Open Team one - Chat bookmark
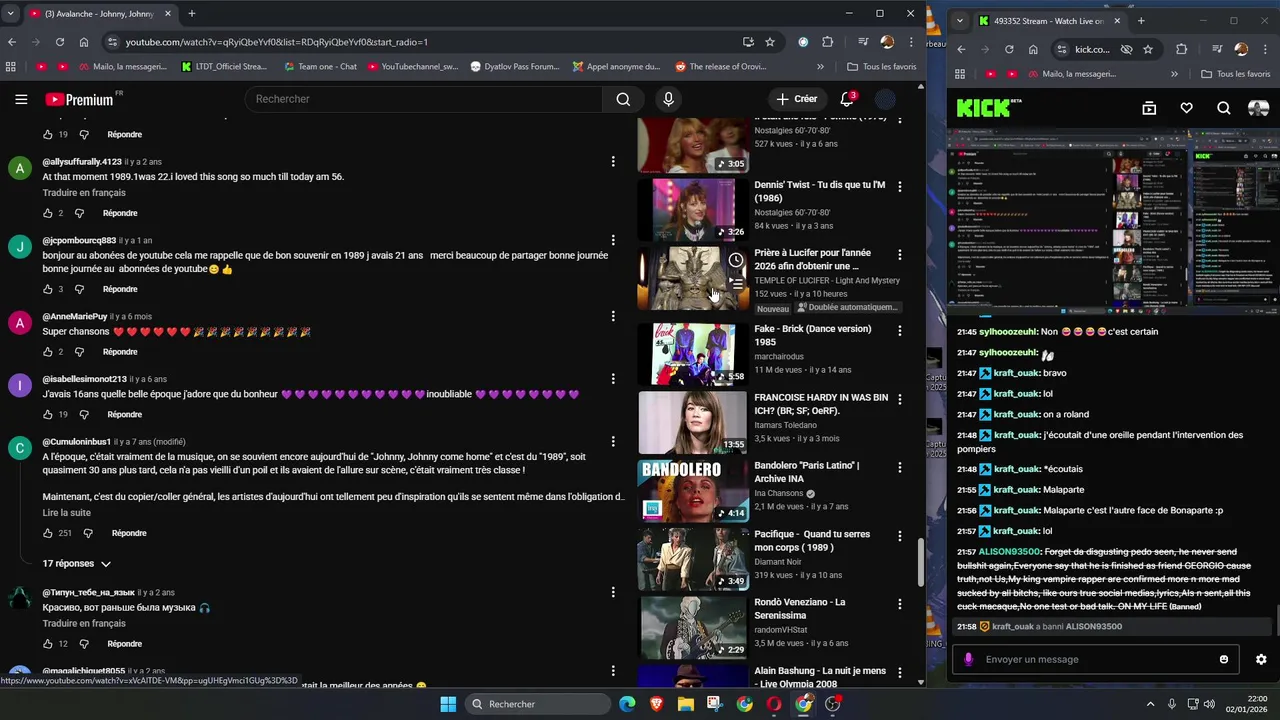The image size is (1280, 720). pos(319,67)
